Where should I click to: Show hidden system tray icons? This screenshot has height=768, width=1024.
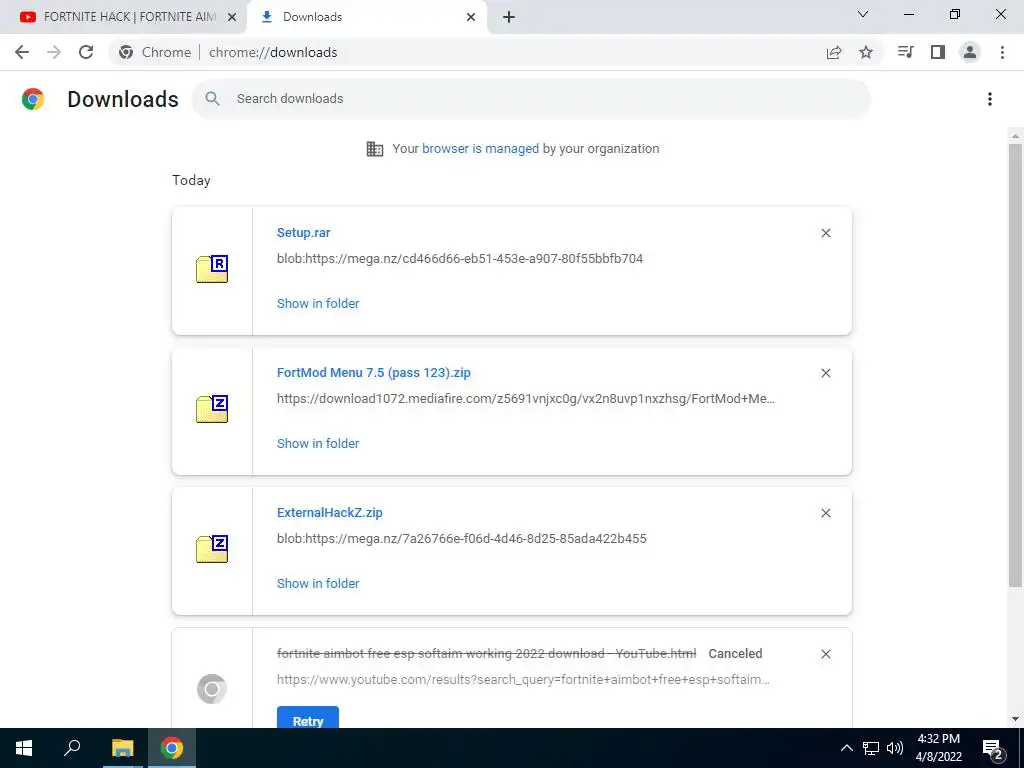(x=846, y=748)
